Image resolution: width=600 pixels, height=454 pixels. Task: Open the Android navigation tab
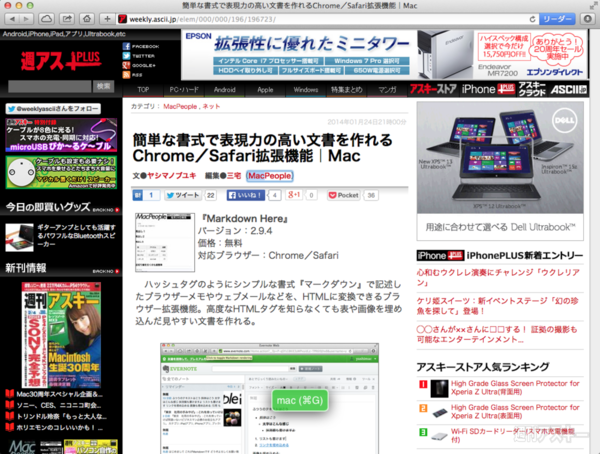tap(225, 90)
